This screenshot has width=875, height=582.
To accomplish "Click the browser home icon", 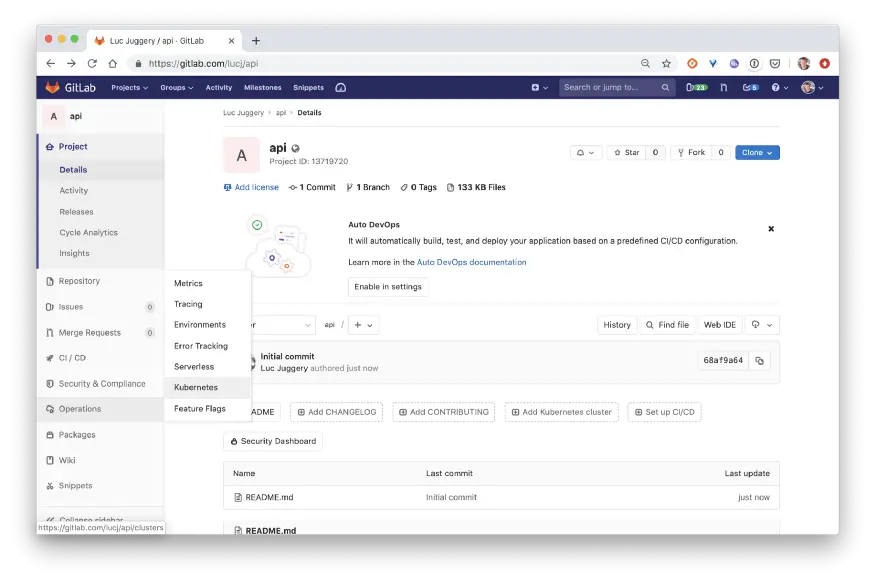I will click(113, 64).
